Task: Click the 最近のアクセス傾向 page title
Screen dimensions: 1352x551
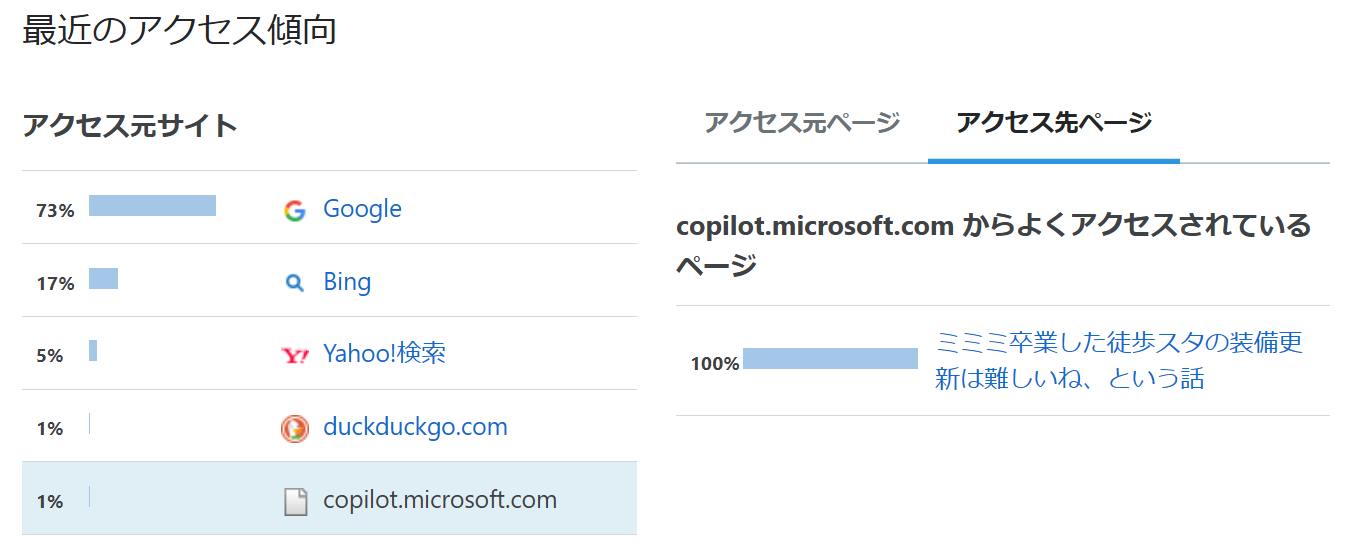Action: click(x=179, y=30)
